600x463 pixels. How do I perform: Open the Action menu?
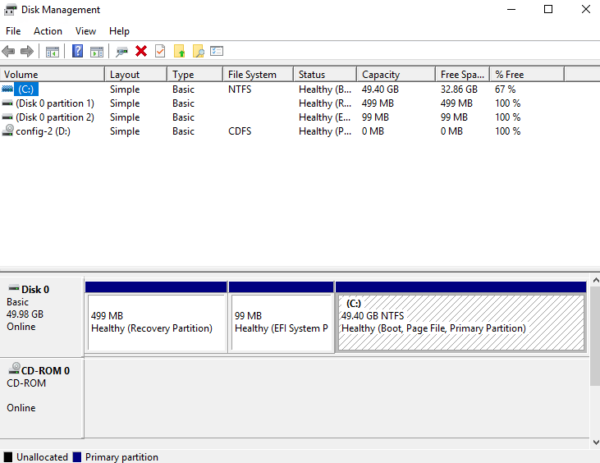coord(47,31)
